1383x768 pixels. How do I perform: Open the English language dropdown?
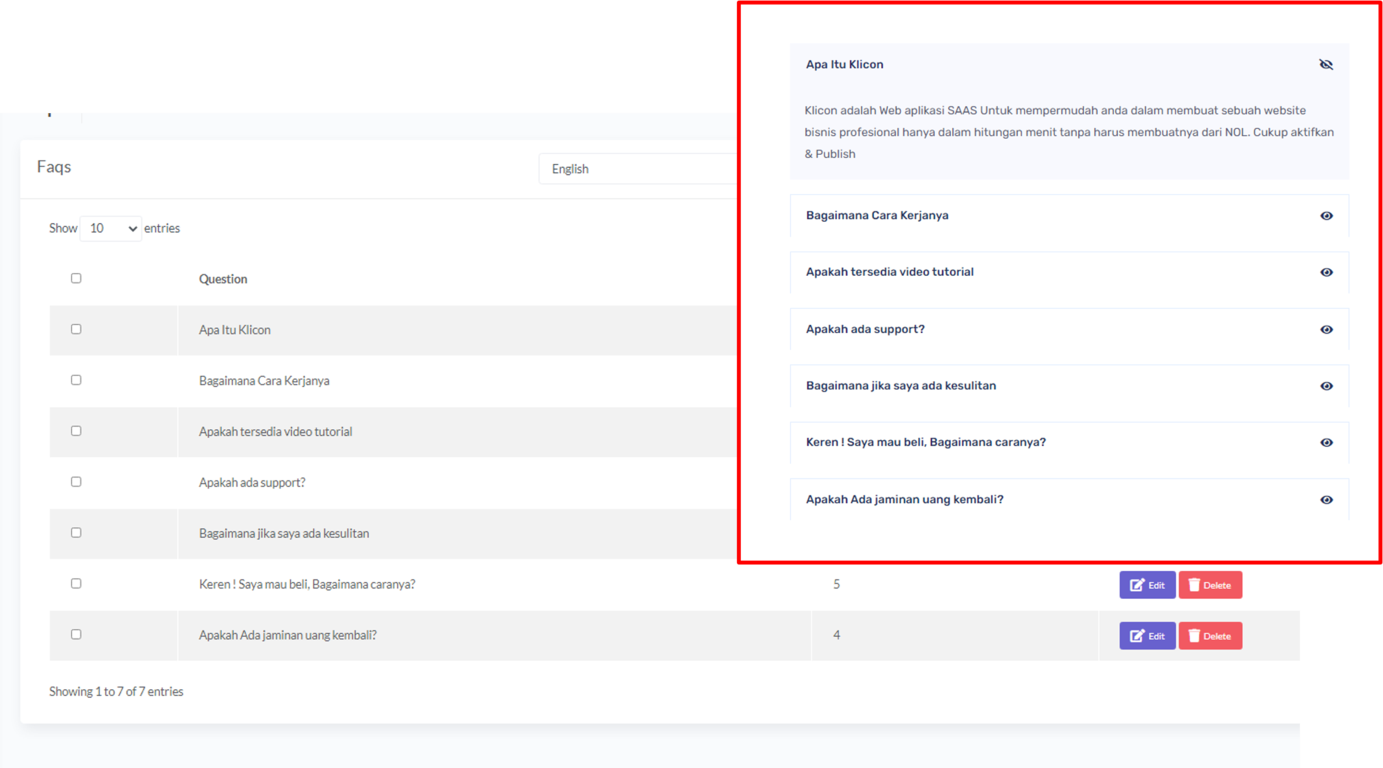click(x=638, y=169)
